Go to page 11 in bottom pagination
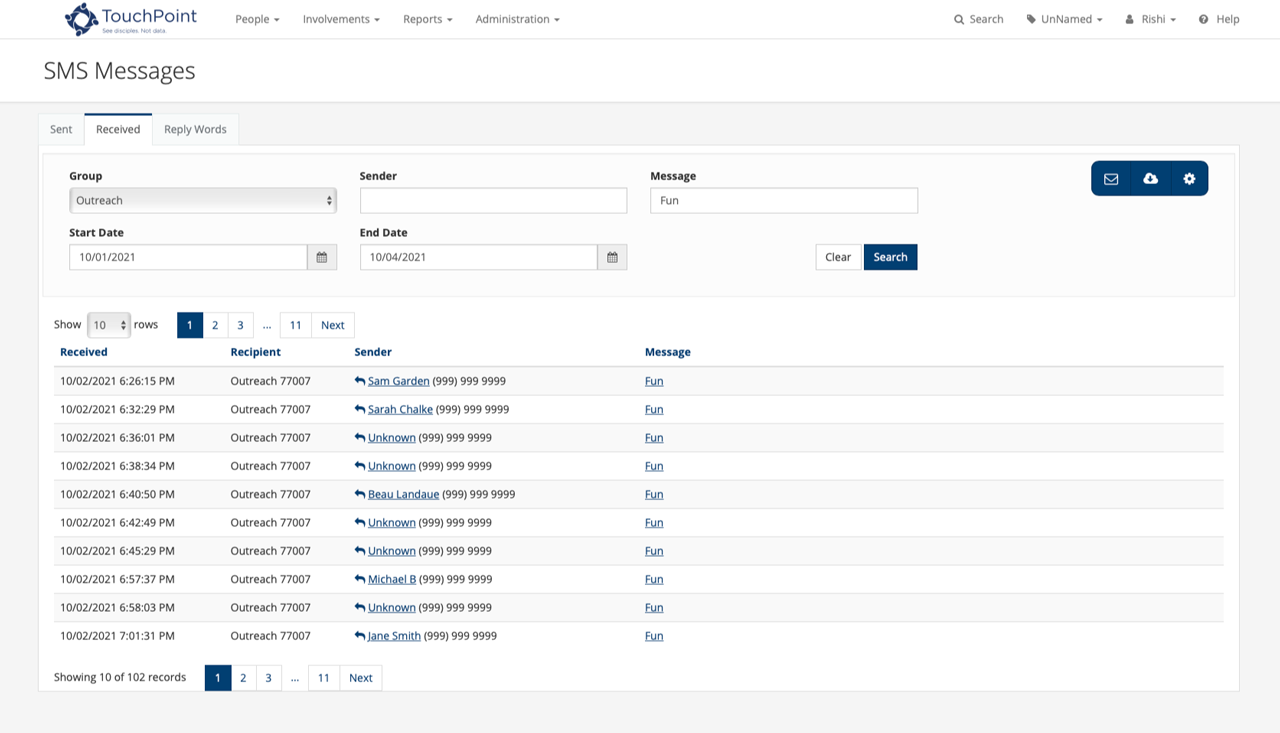 point(324,678)
